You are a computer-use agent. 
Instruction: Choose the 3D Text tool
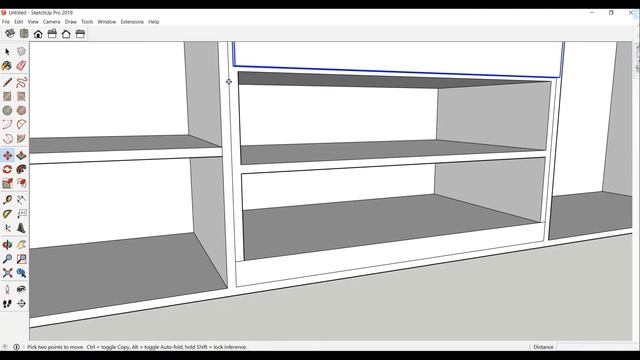tap(21, 228)
